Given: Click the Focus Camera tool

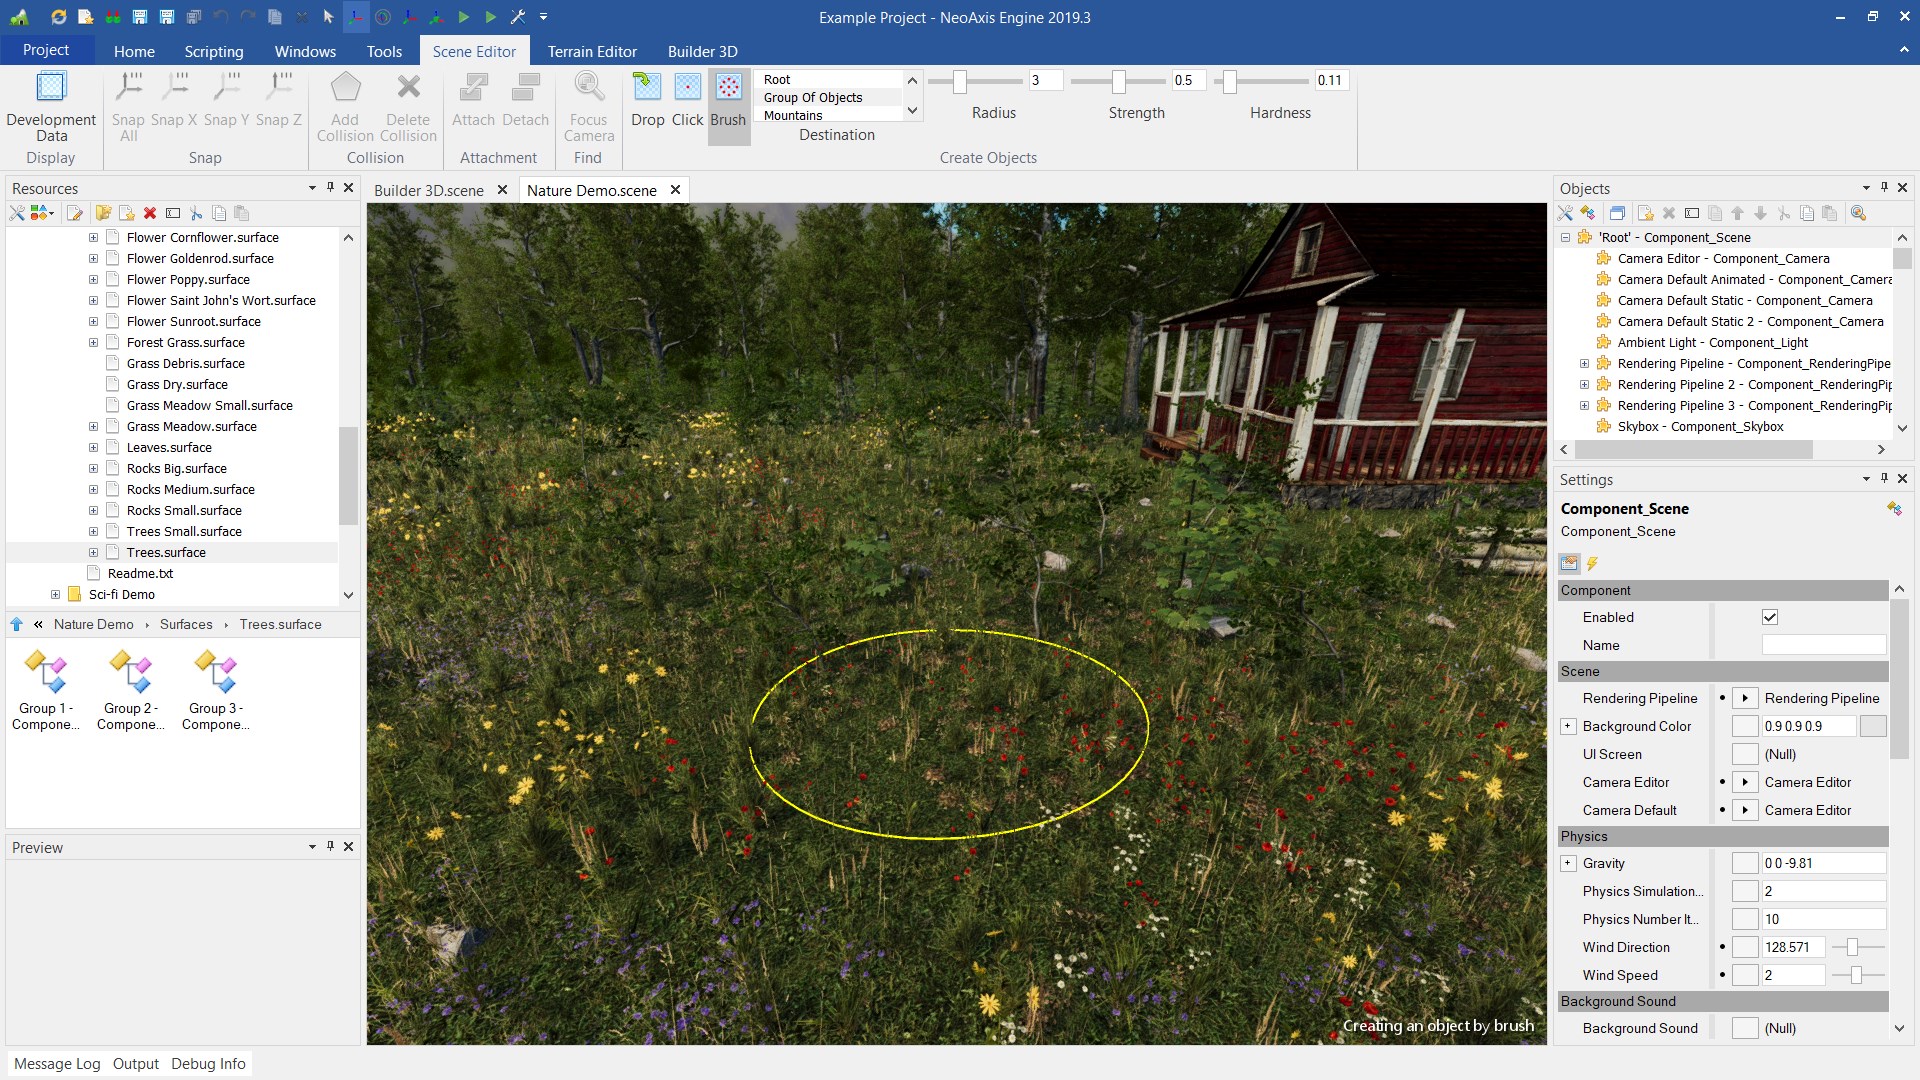Looking at the screenshot, I should coord(588,108).
